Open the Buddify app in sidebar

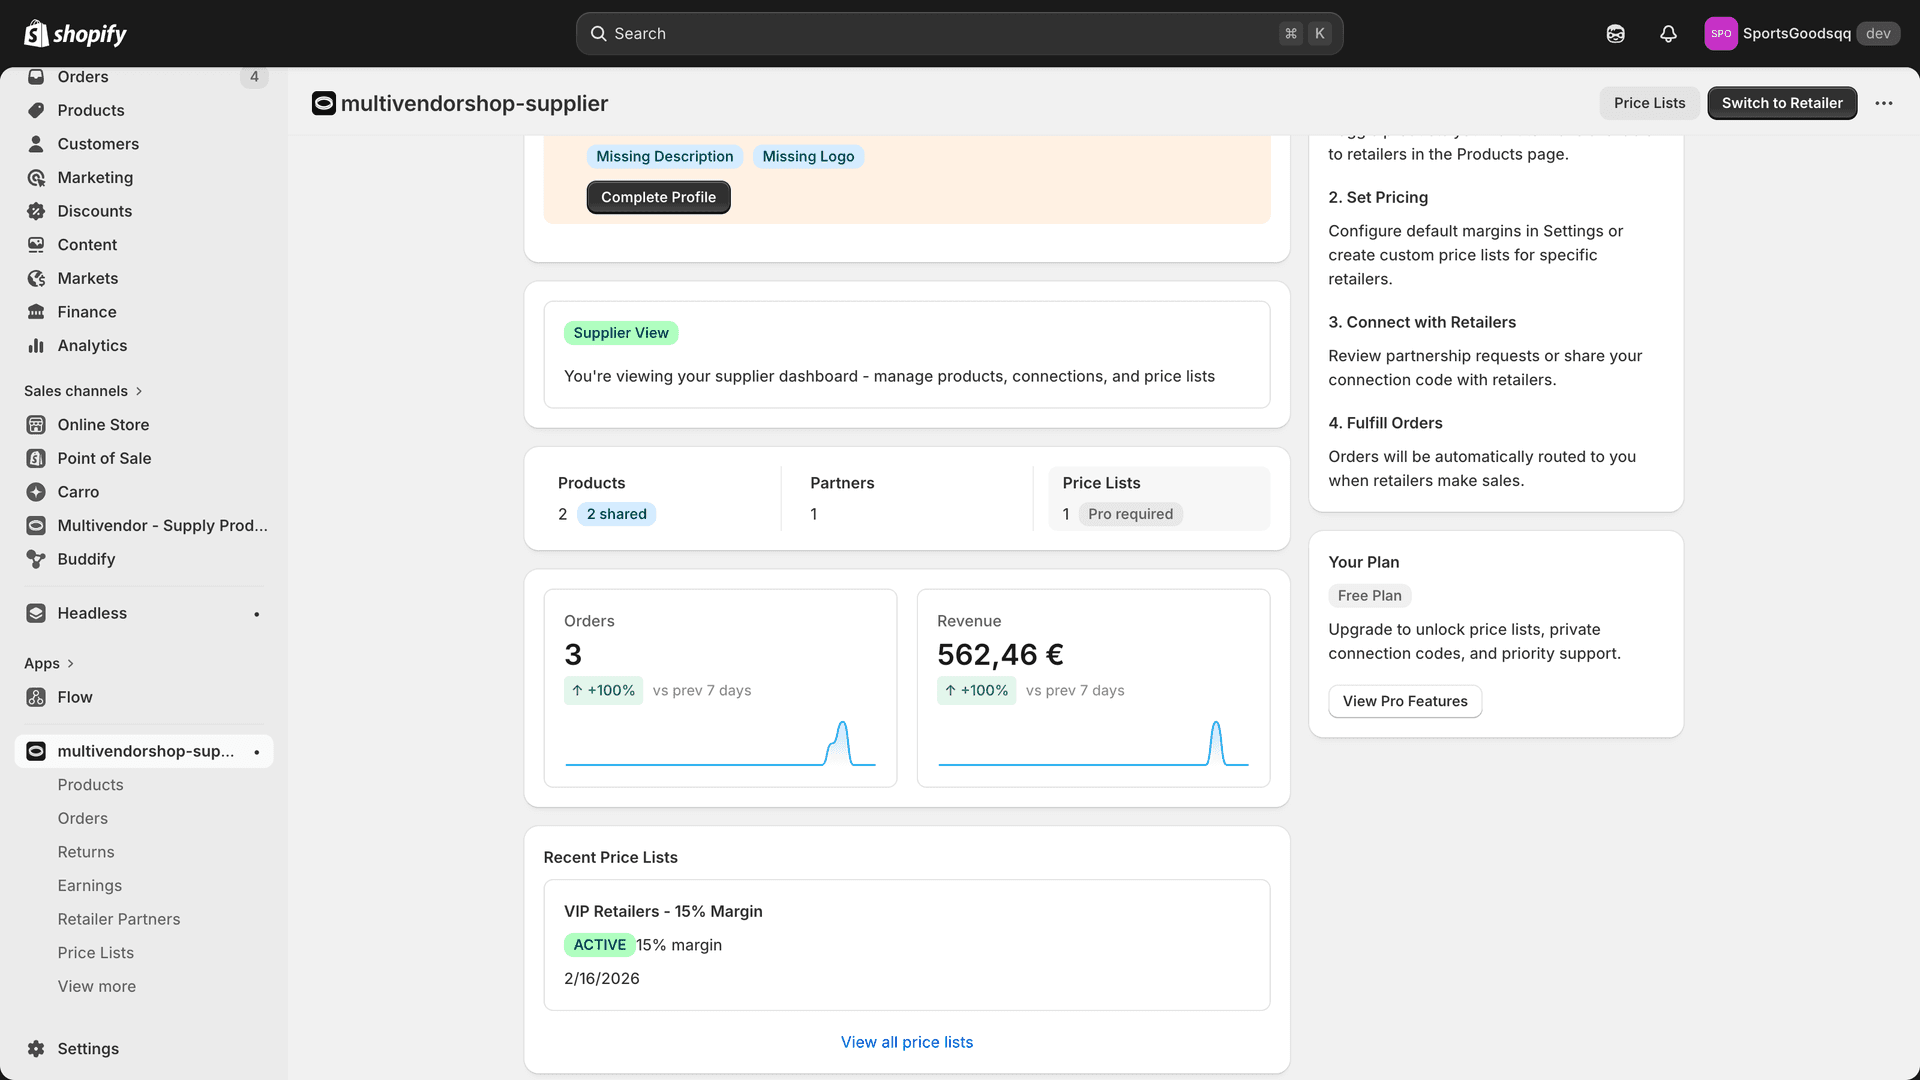coord(86,559)
